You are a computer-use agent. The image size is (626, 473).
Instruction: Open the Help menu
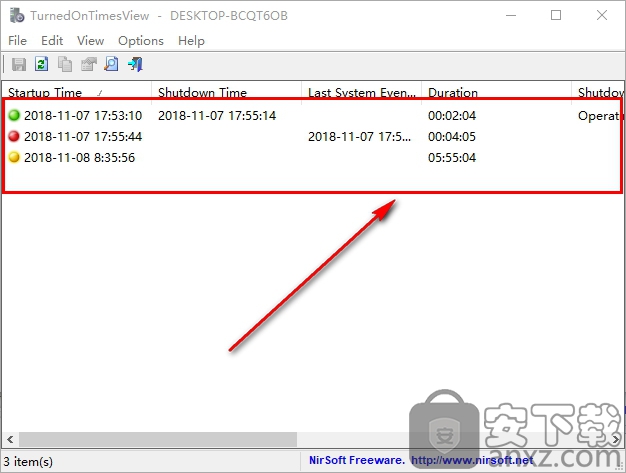pos(191,41)
